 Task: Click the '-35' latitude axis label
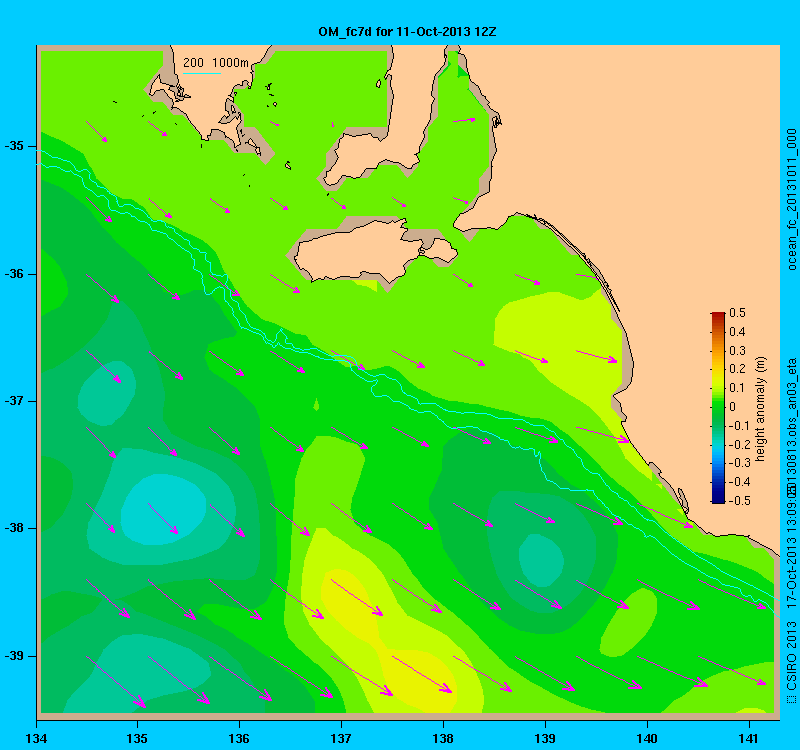coord(14,146)
